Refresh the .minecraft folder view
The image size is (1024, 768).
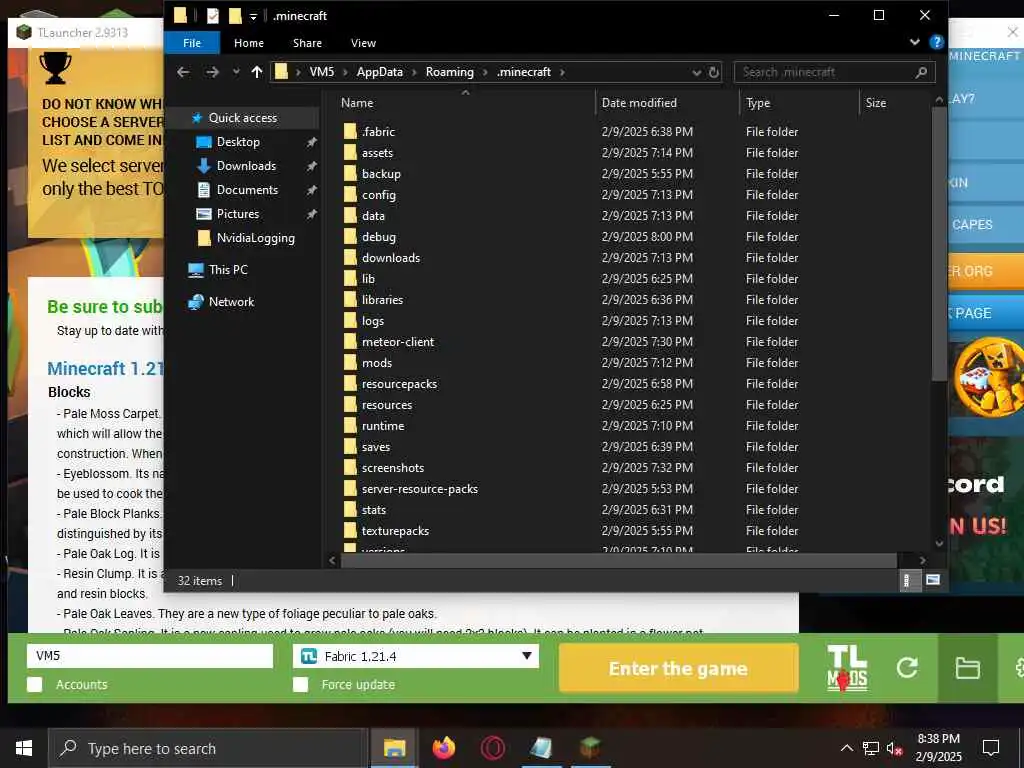714,72
